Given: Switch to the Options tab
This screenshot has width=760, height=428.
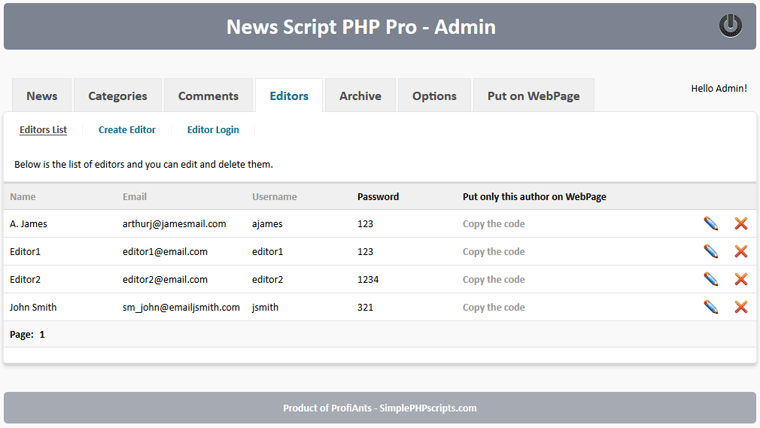Looking at the screenshot, I should [x=434, y=95].
